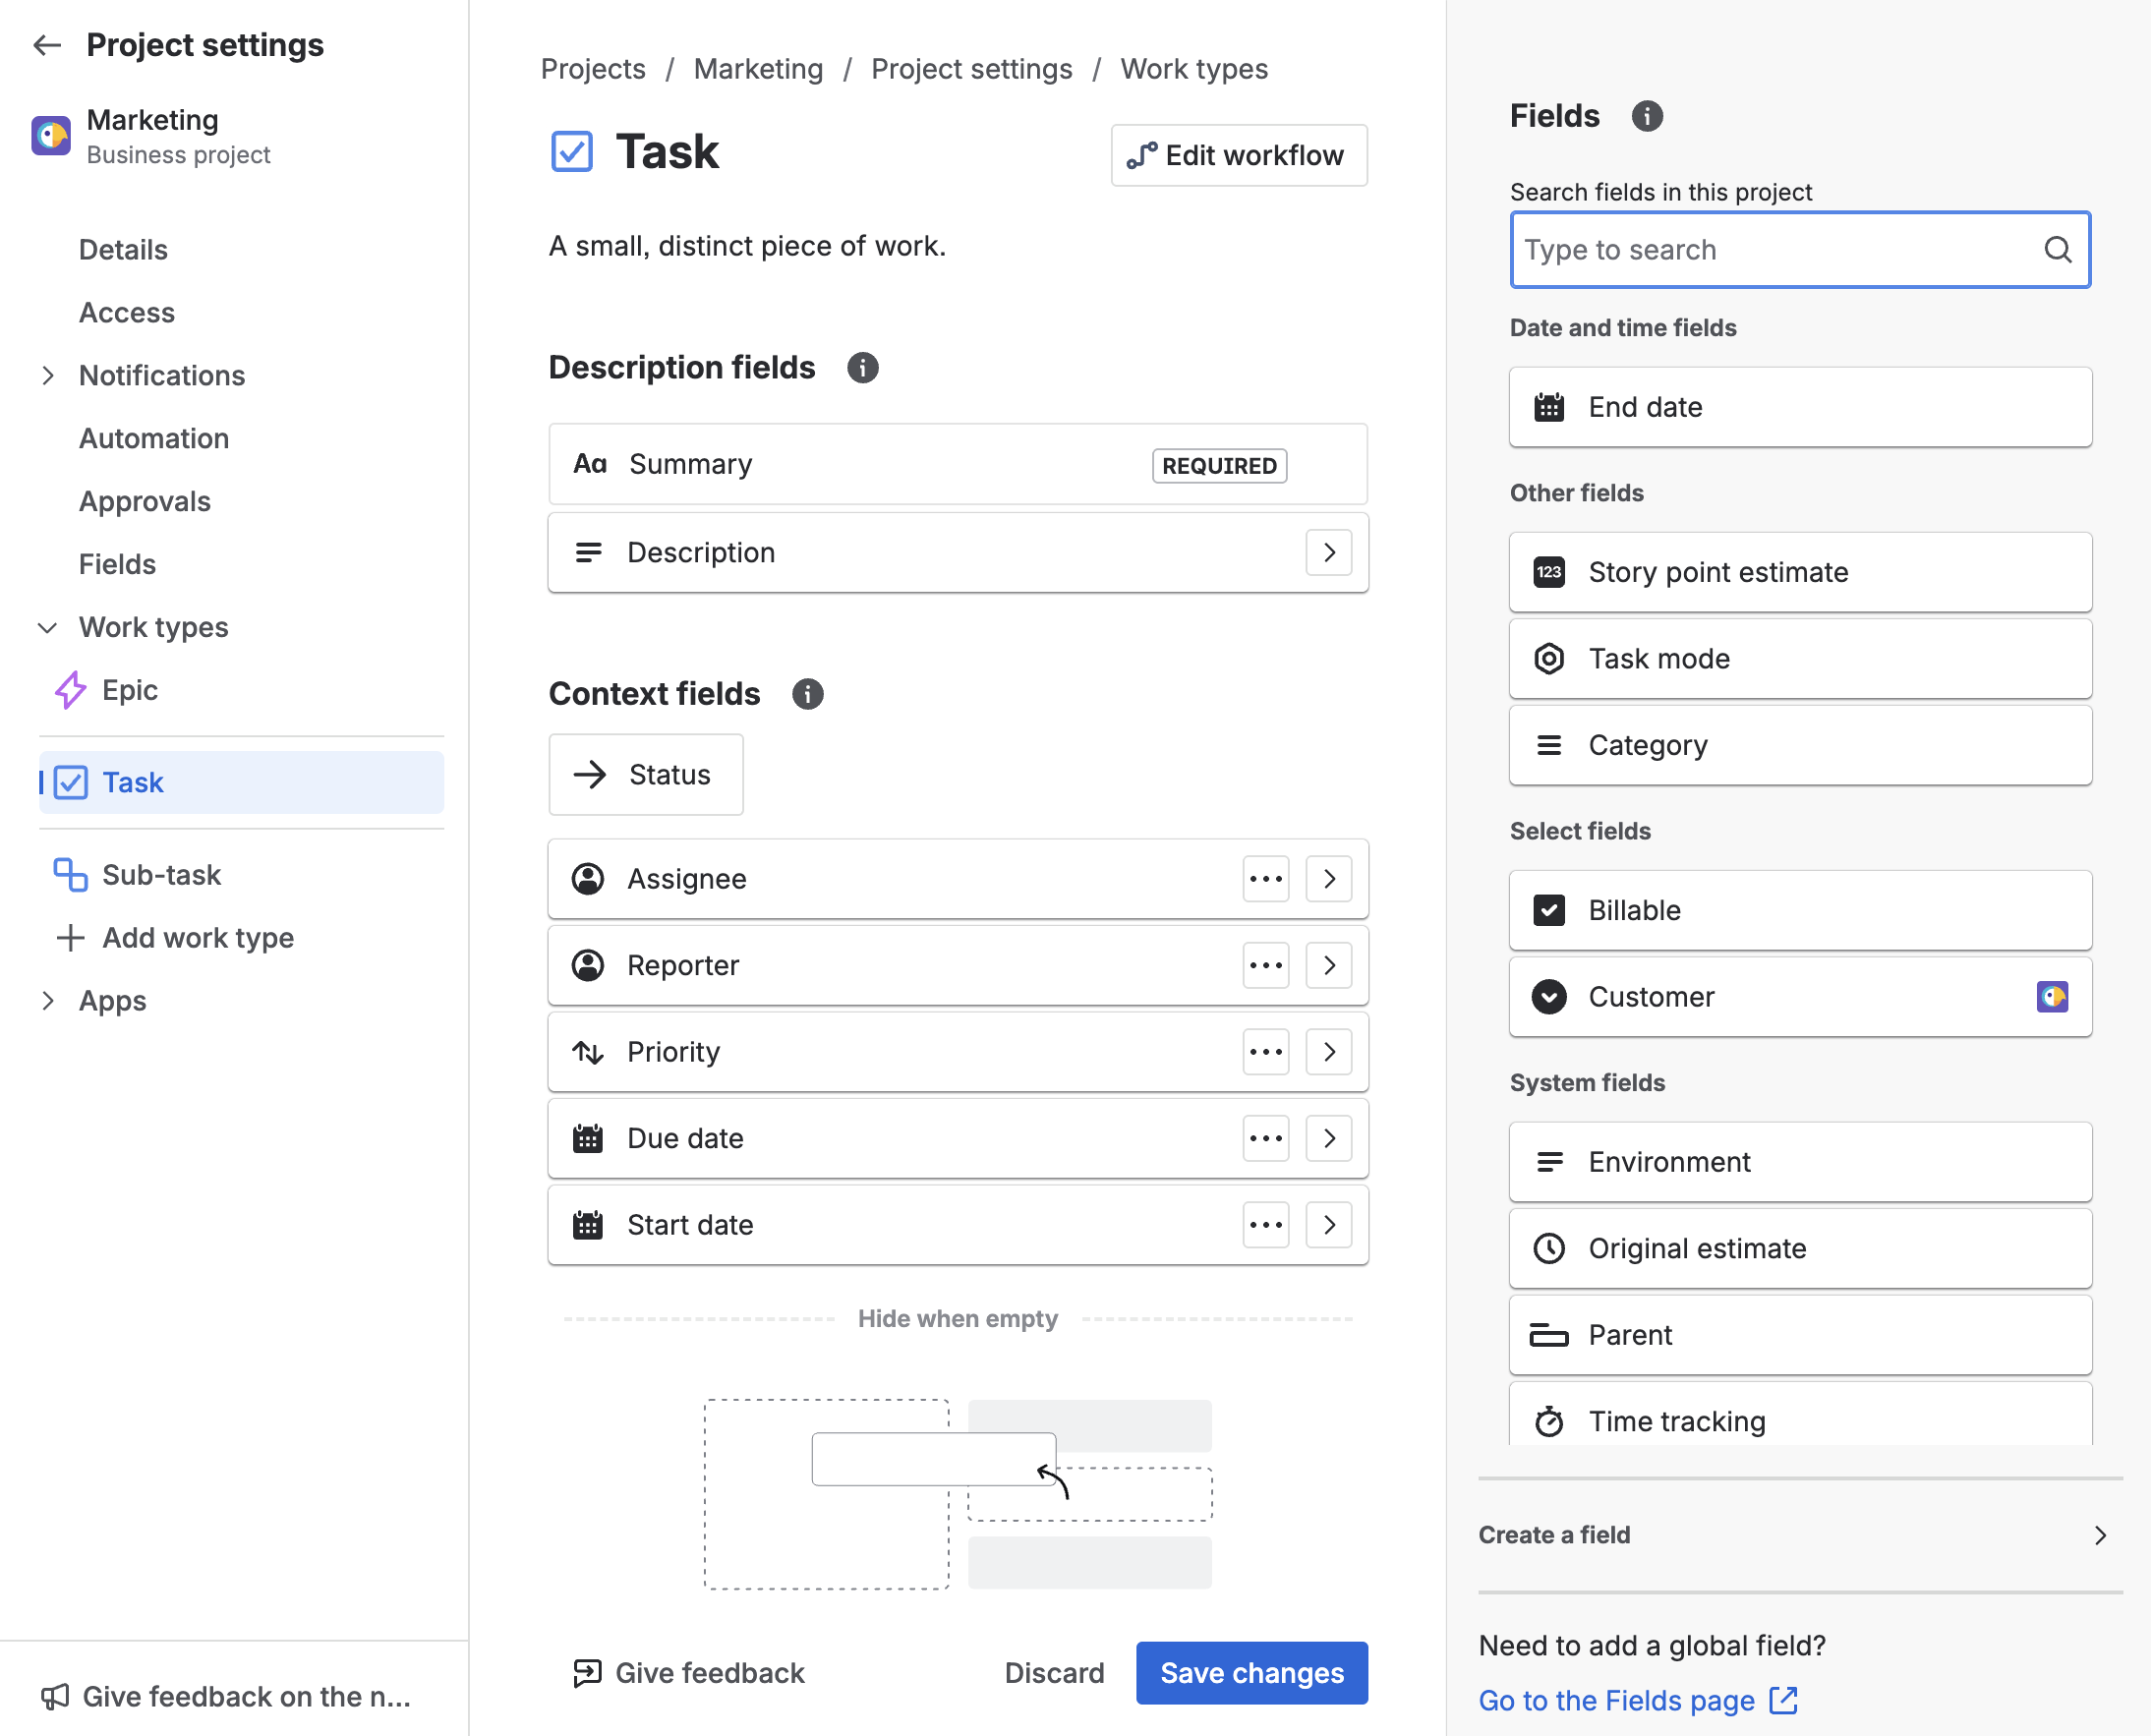Click the Customer field's project badge icon
The image size is (2151, 1736).
tap(2051, 997)
